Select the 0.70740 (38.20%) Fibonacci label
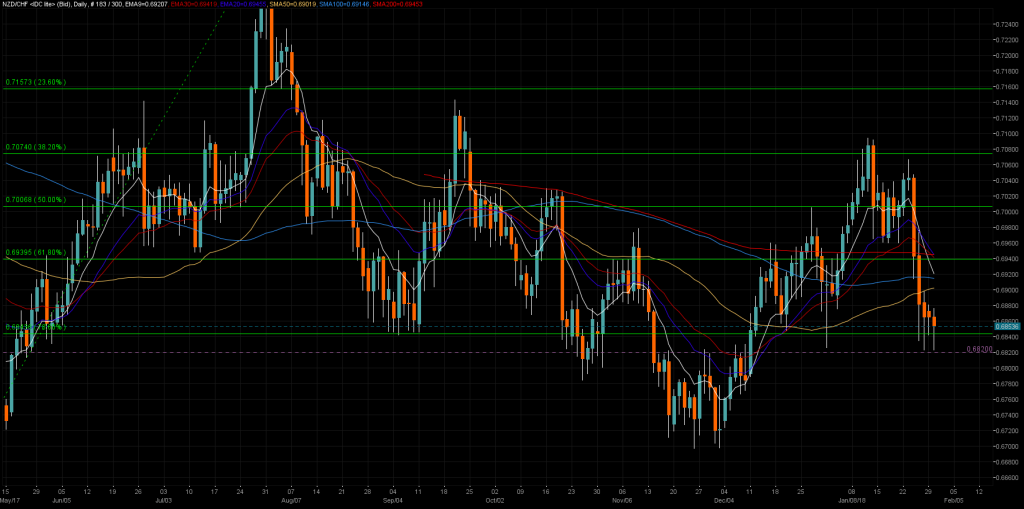The width and height of the screenshot is (1024, 509). point(36,148)
